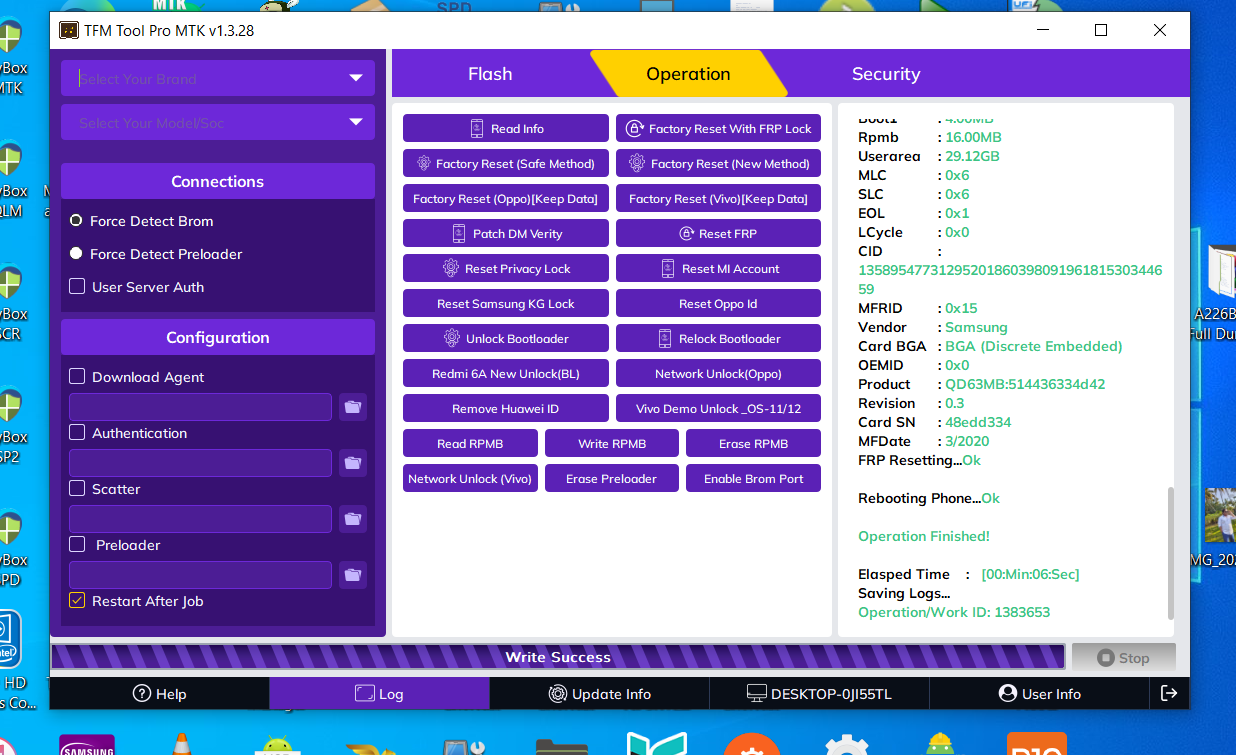Click the Download Agent path field
Image resolution: width=1236 pixels, height=755 pixels.
pos(200,407)
